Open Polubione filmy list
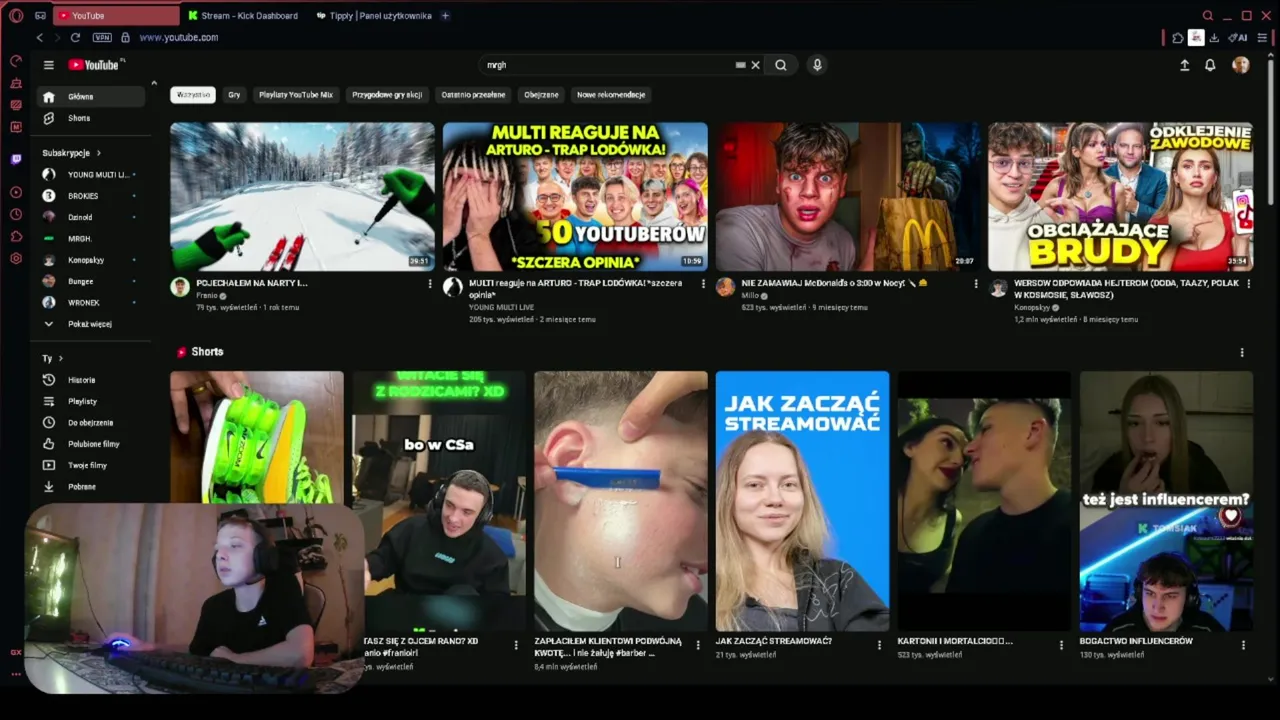 [90, 444]
